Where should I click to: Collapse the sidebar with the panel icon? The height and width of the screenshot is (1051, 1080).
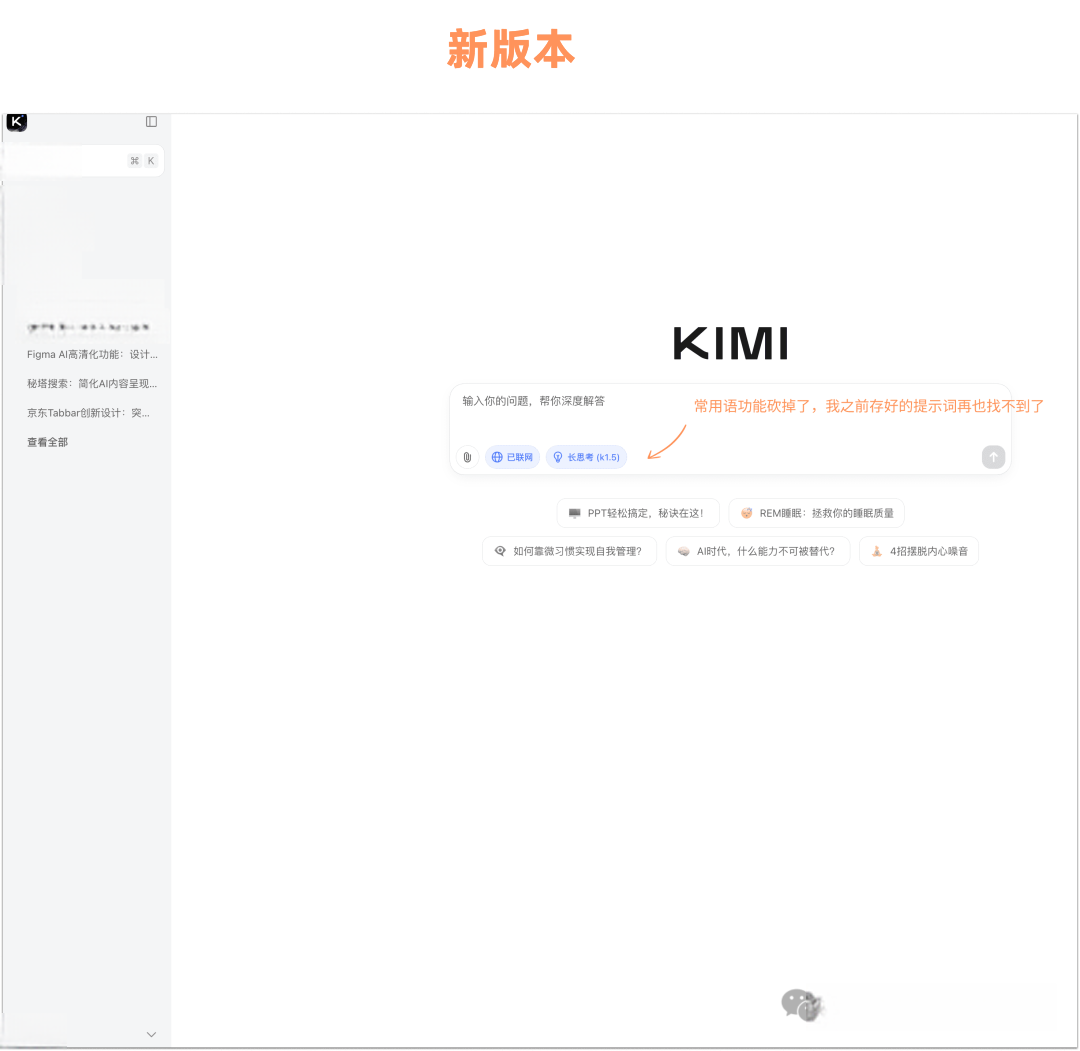152,122
